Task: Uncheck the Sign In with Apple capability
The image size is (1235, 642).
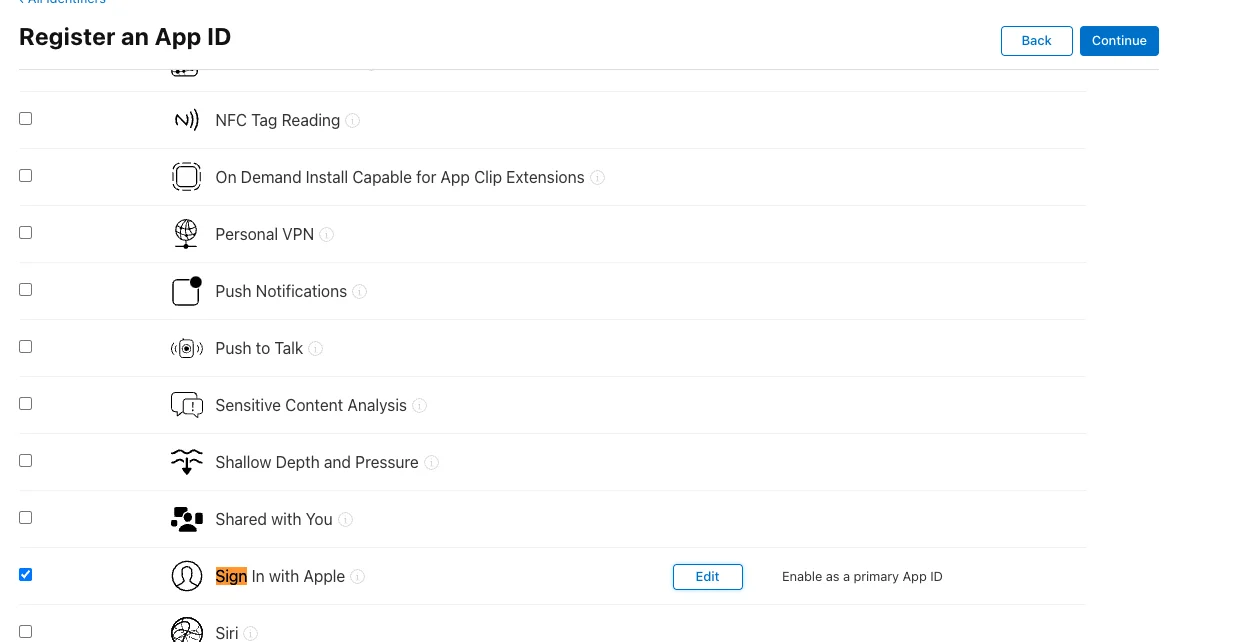Action: click(x=25, y=574)
